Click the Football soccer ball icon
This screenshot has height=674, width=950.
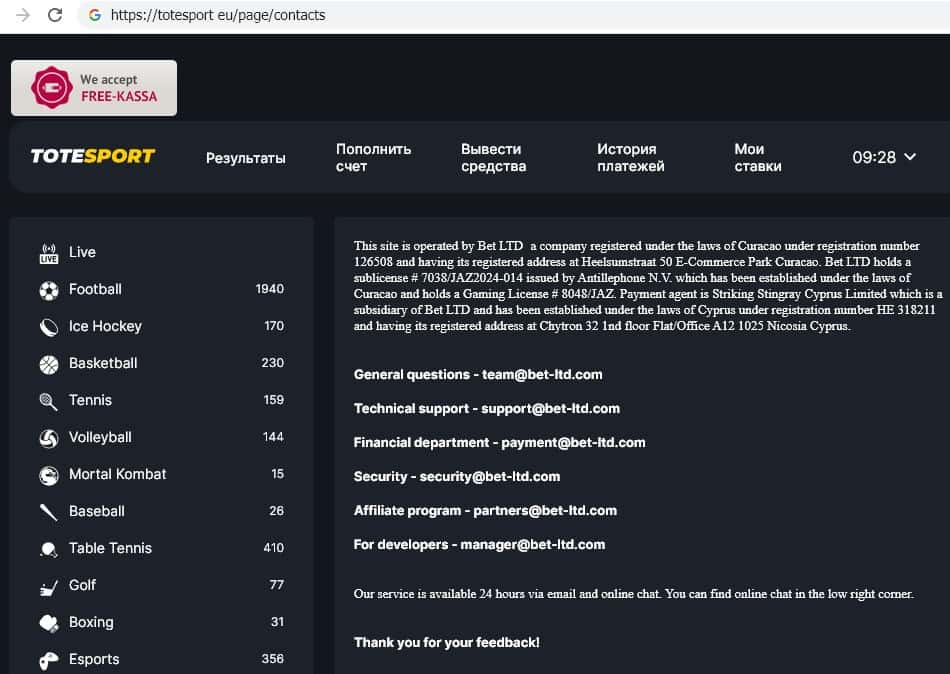[x=48, y=291]
